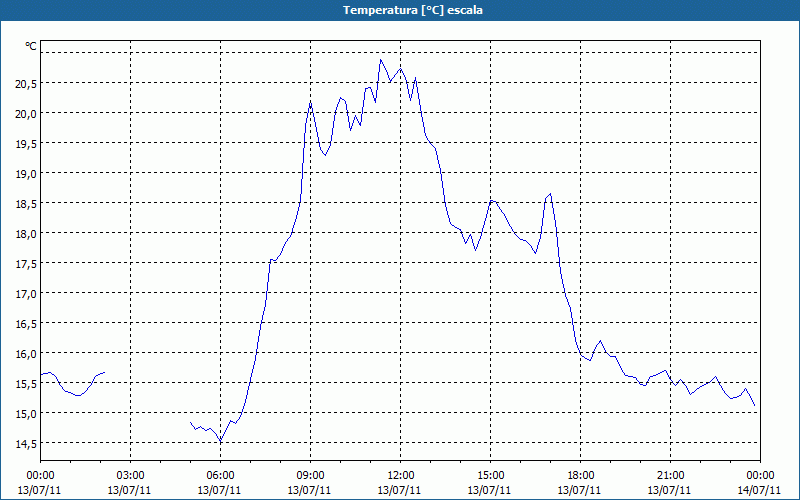Select the 18,5 y-axis label

pos(26,205)
